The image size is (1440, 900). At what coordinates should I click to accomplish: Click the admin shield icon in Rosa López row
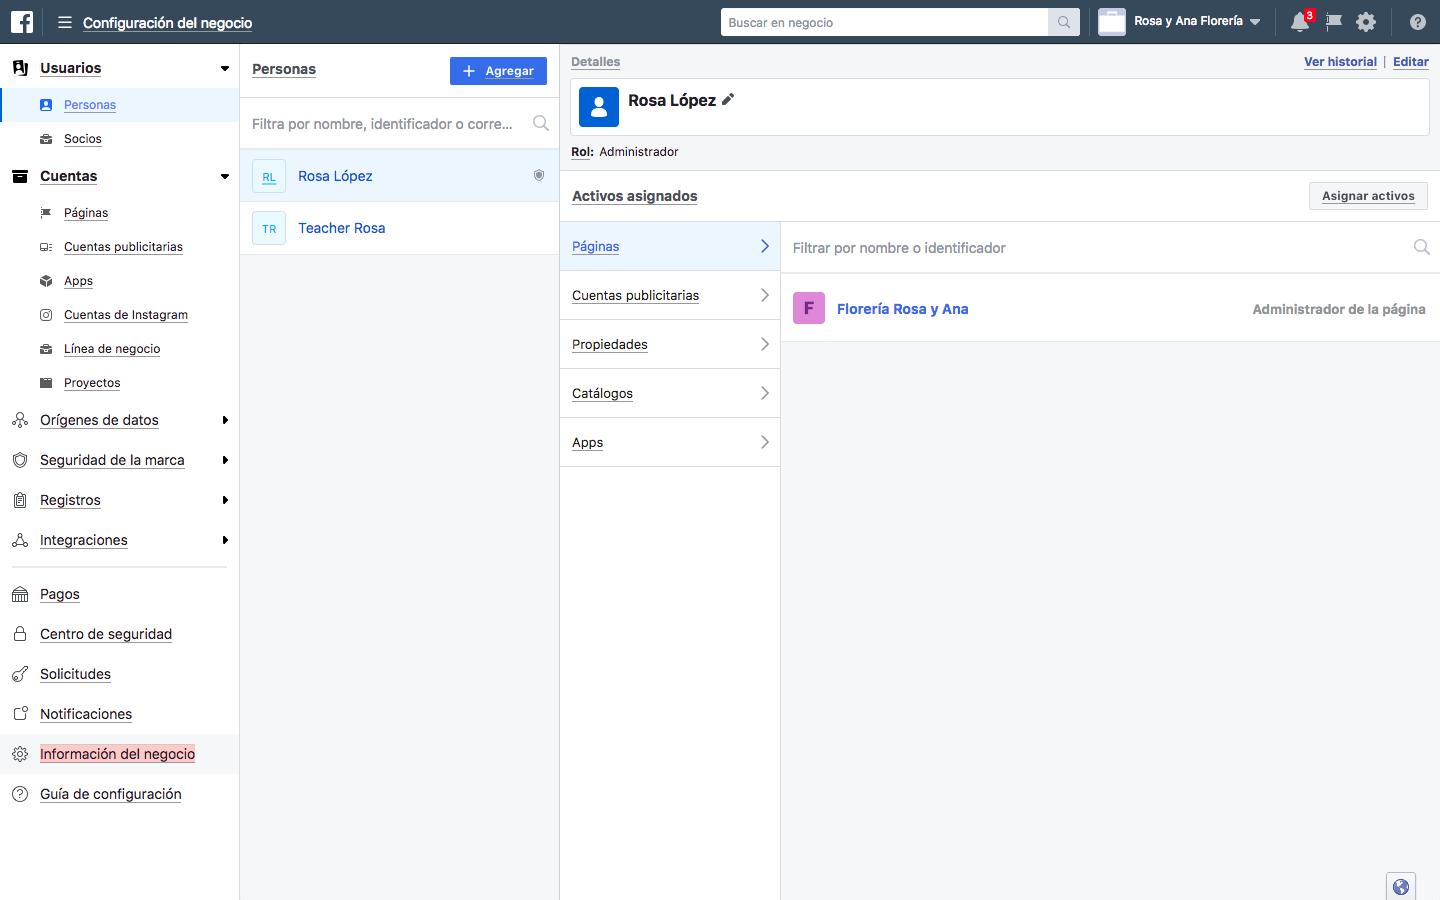[539, 175]
